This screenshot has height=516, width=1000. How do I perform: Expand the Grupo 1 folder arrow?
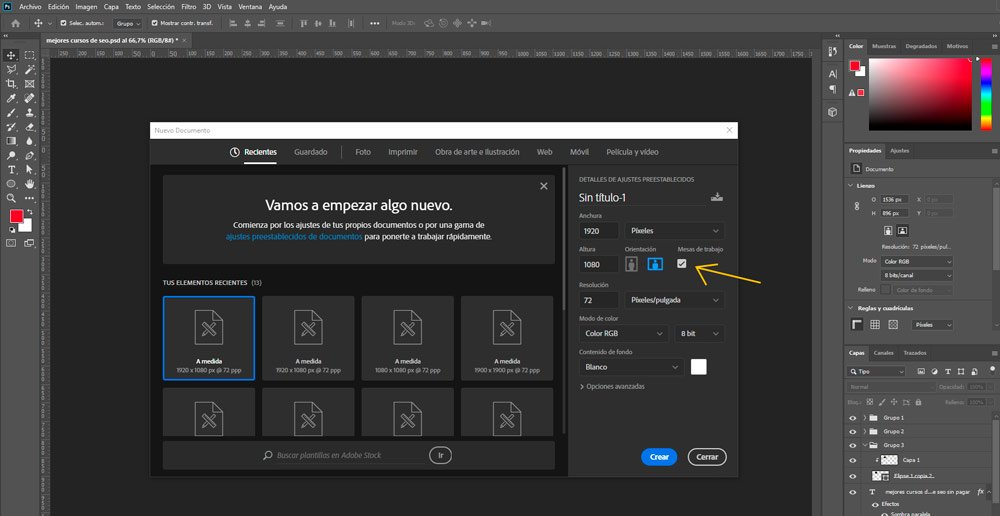(x=865, y=418)
